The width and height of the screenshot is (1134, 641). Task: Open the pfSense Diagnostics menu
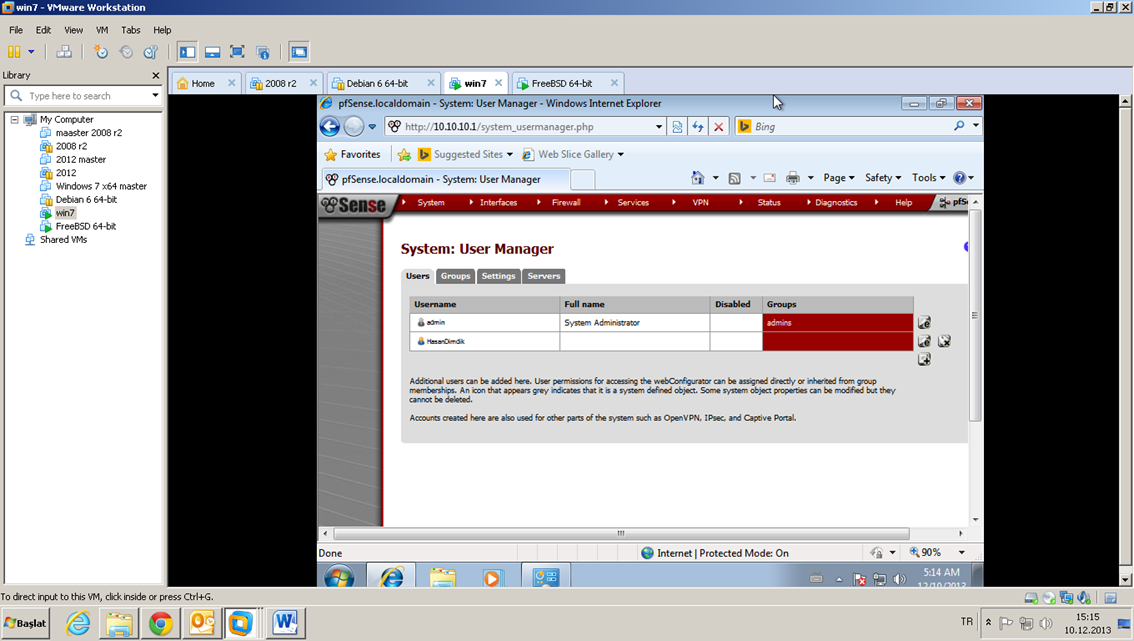(836, 203)
